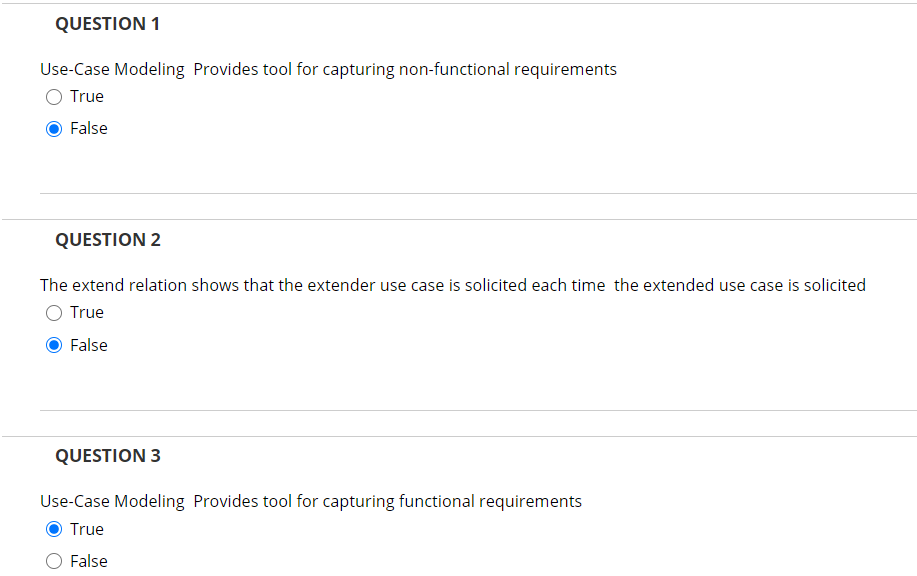Select False for Question 3
The width and height of the screenshot is (917, 576).
(54, 561)
